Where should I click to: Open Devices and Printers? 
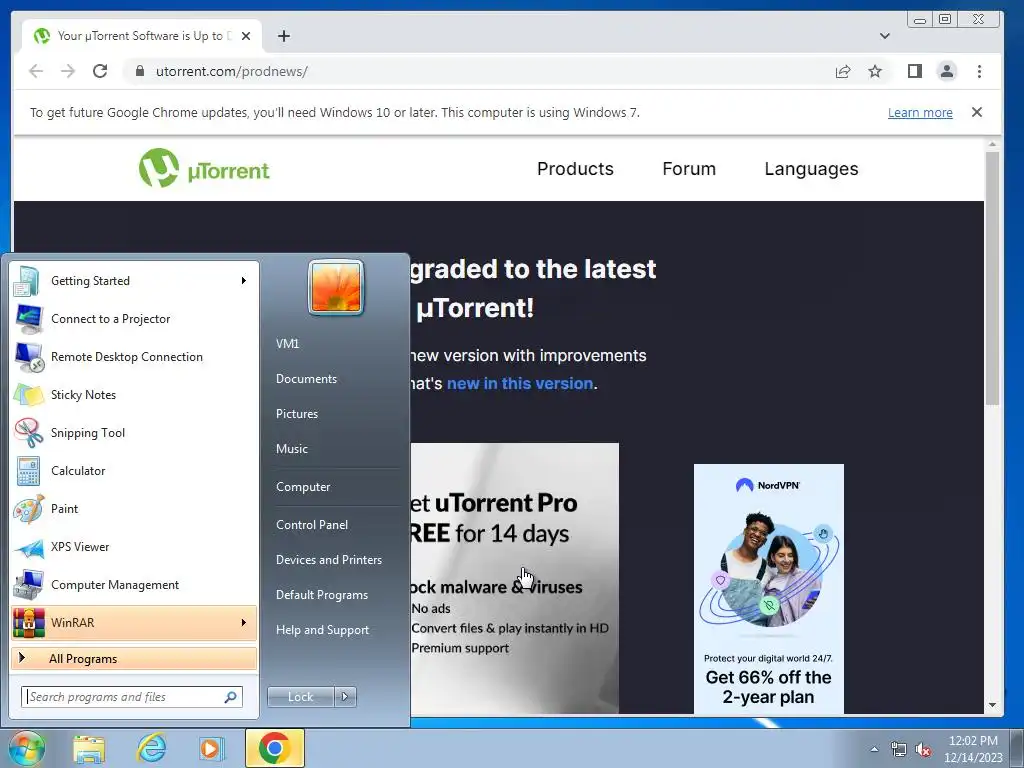329,560
